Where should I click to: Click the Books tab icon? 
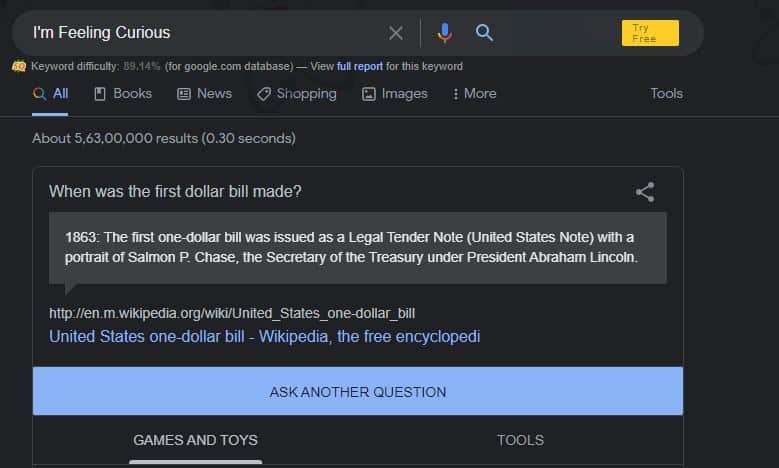point(100,94)
